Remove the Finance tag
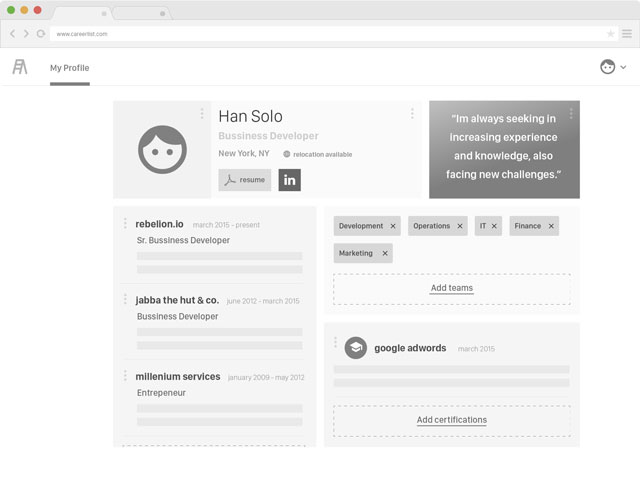640x480 pixels. pyautogui.click(x=551, y=226)
